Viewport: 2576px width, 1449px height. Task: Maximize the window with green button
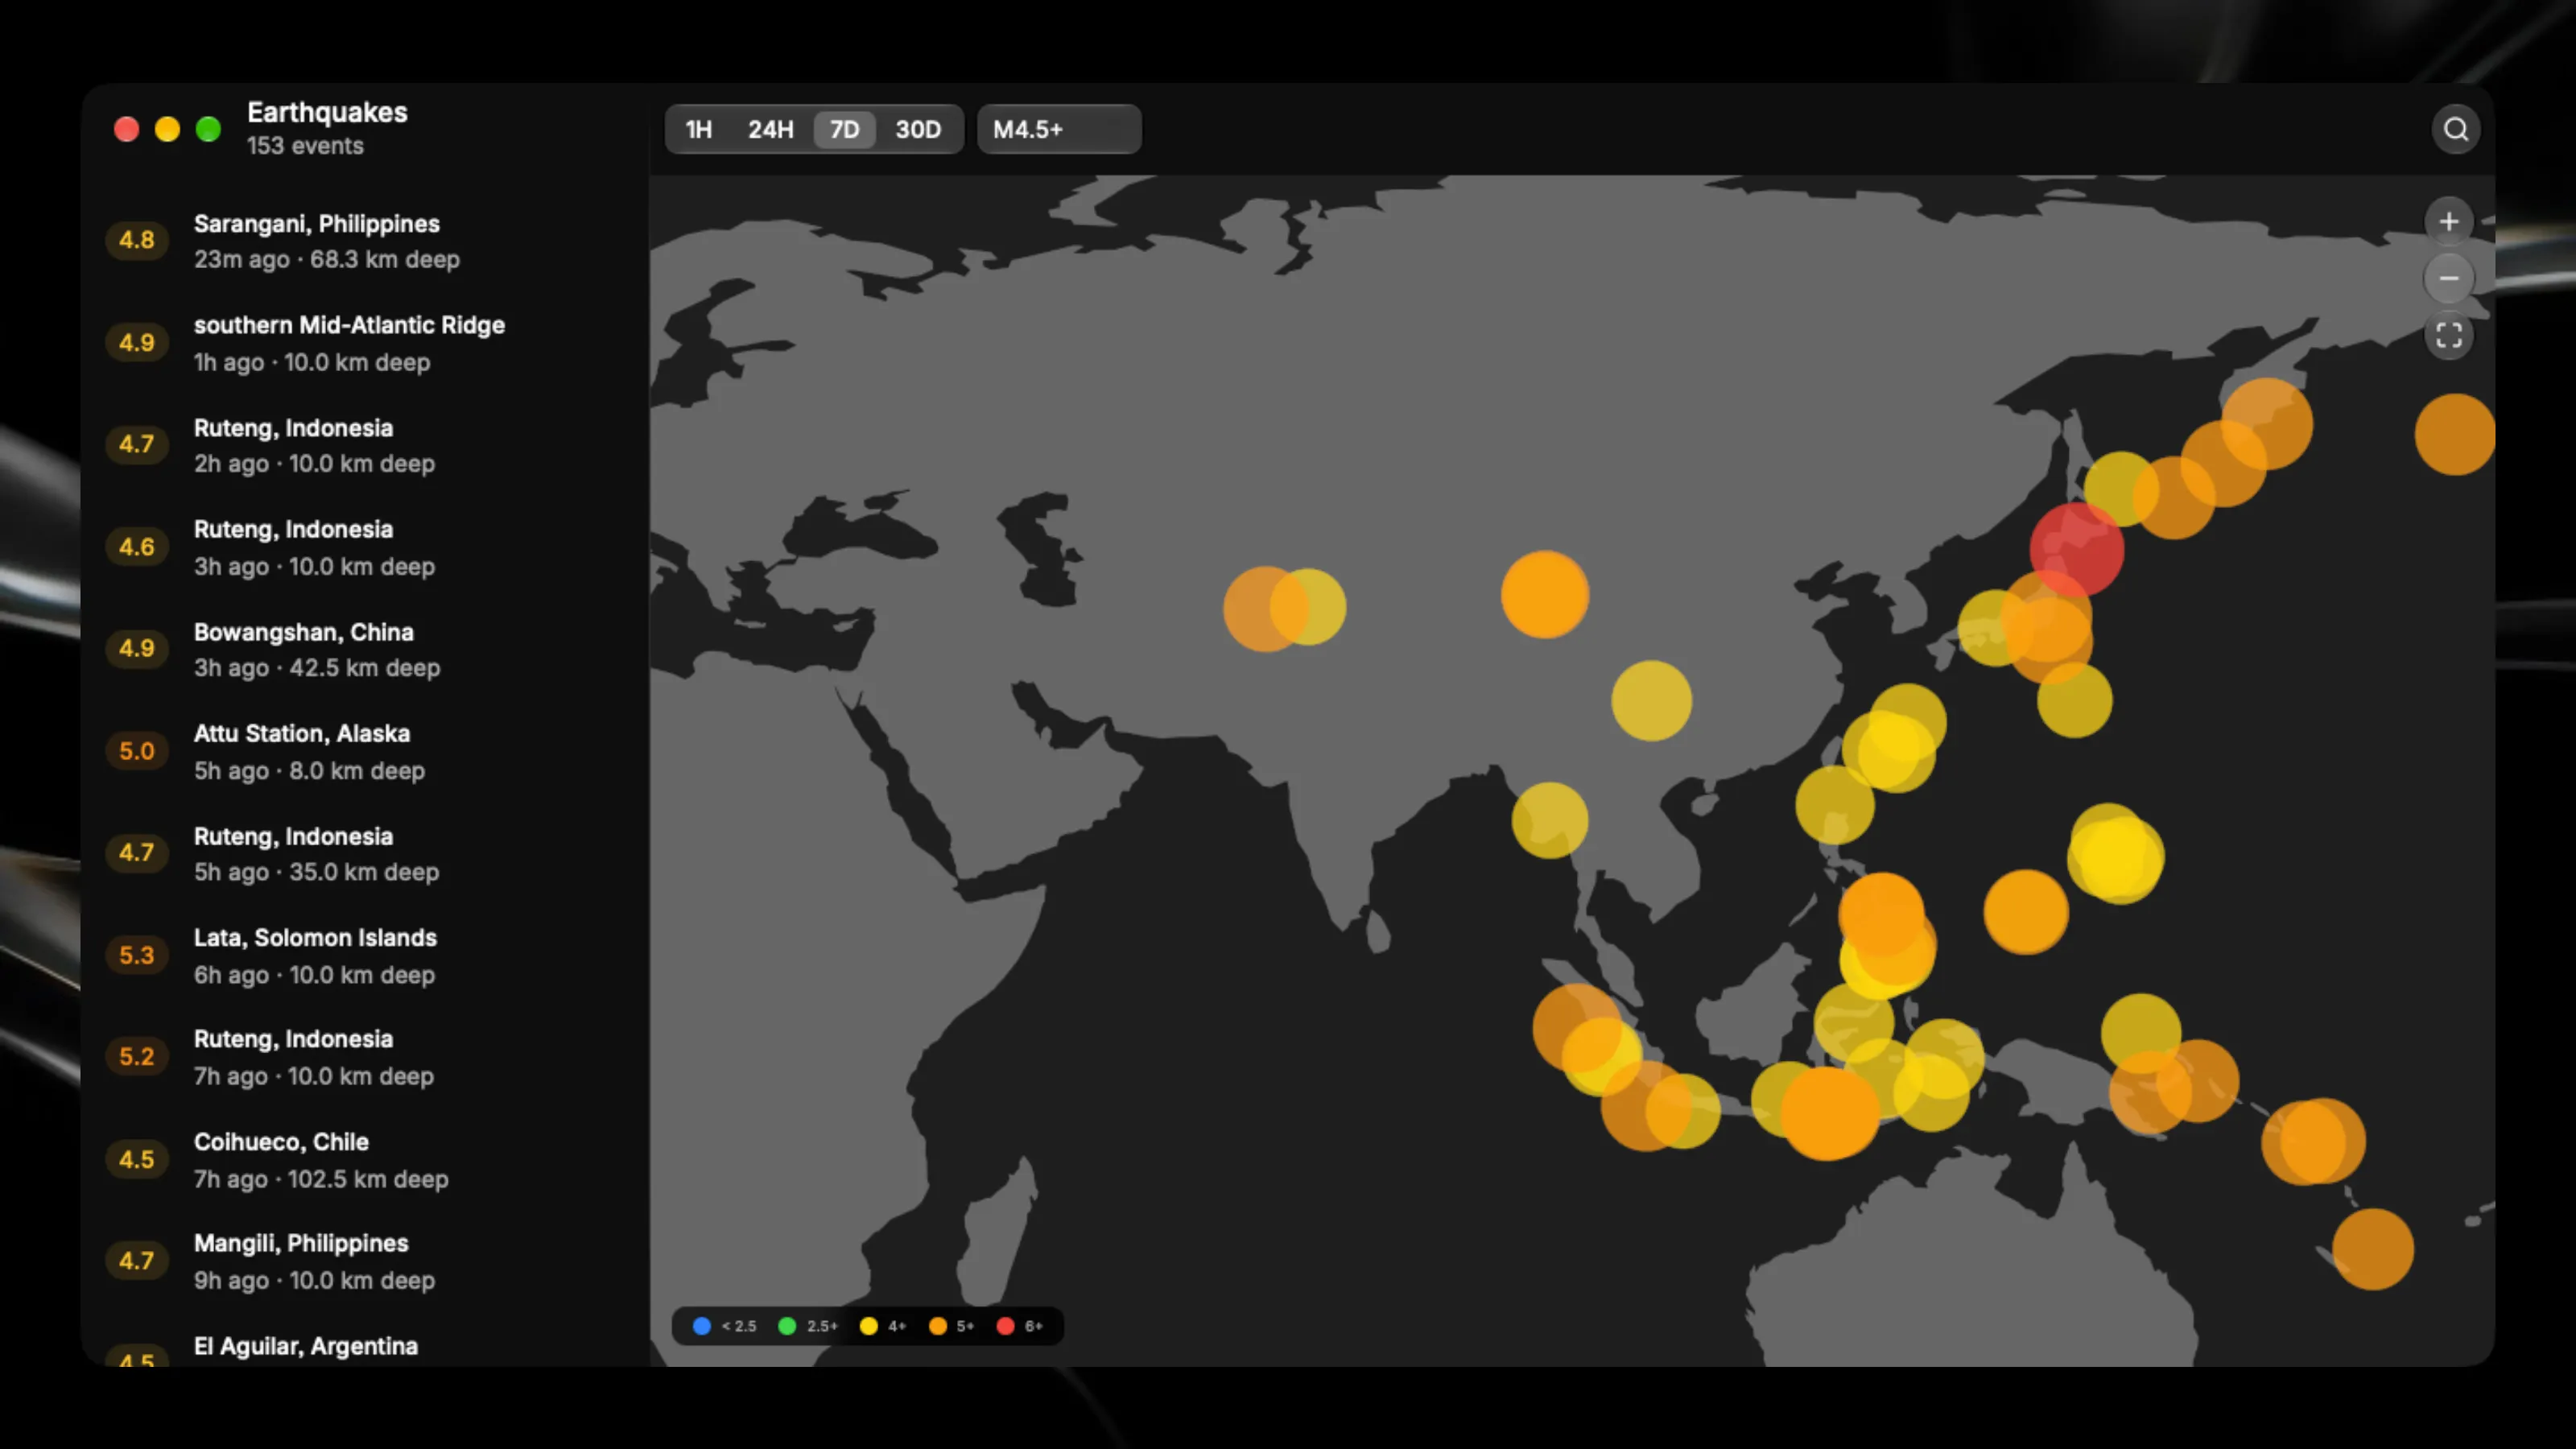208,129
